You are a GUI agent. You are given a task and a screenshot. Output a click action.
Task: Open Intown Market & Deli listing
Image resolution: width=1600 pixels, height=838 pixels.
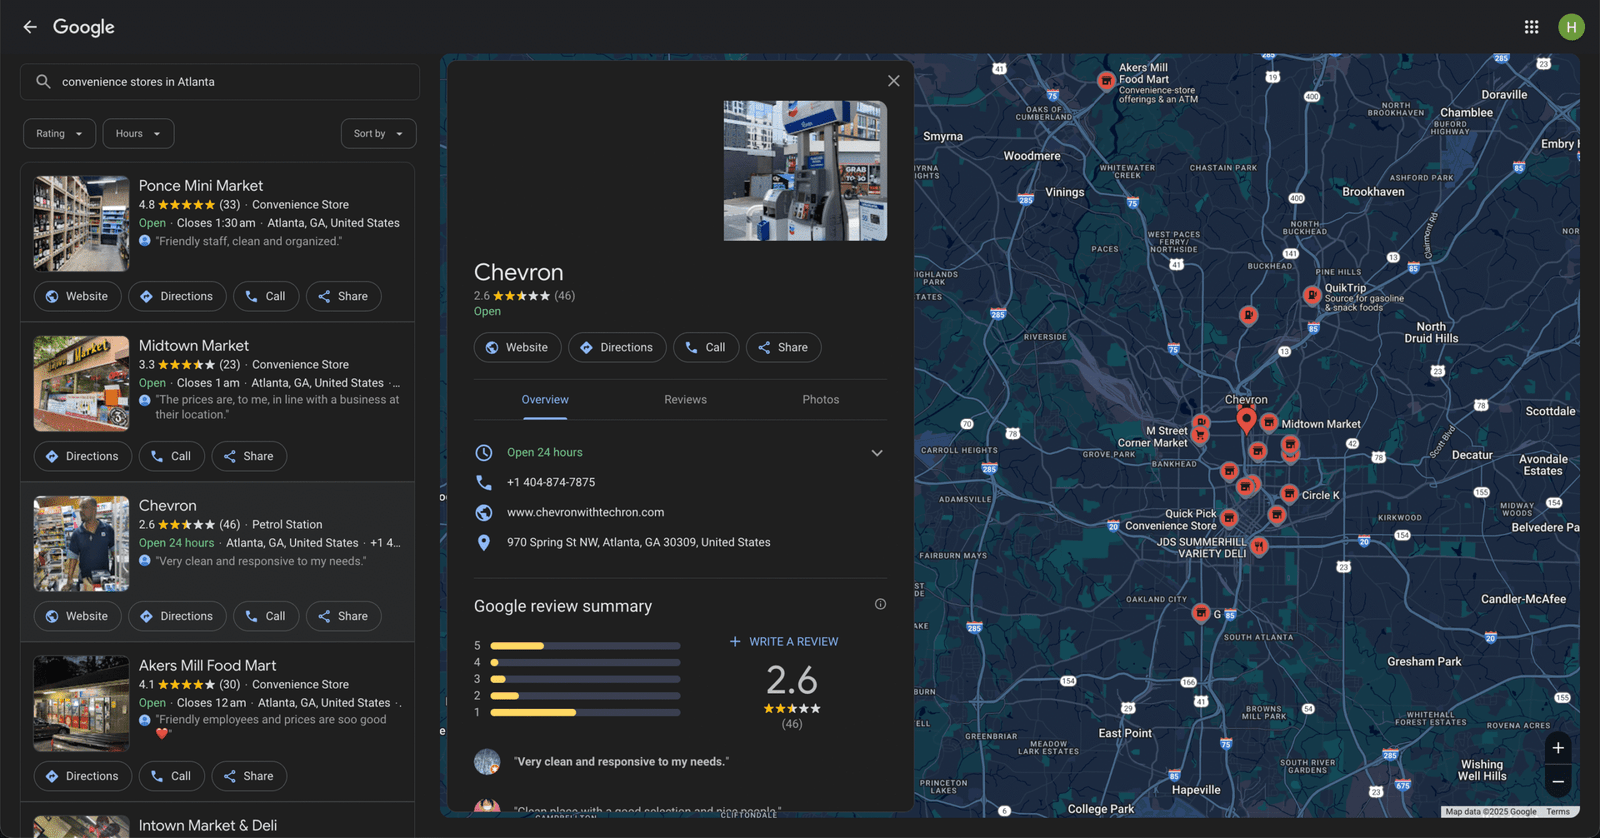(x=208, y=825)
